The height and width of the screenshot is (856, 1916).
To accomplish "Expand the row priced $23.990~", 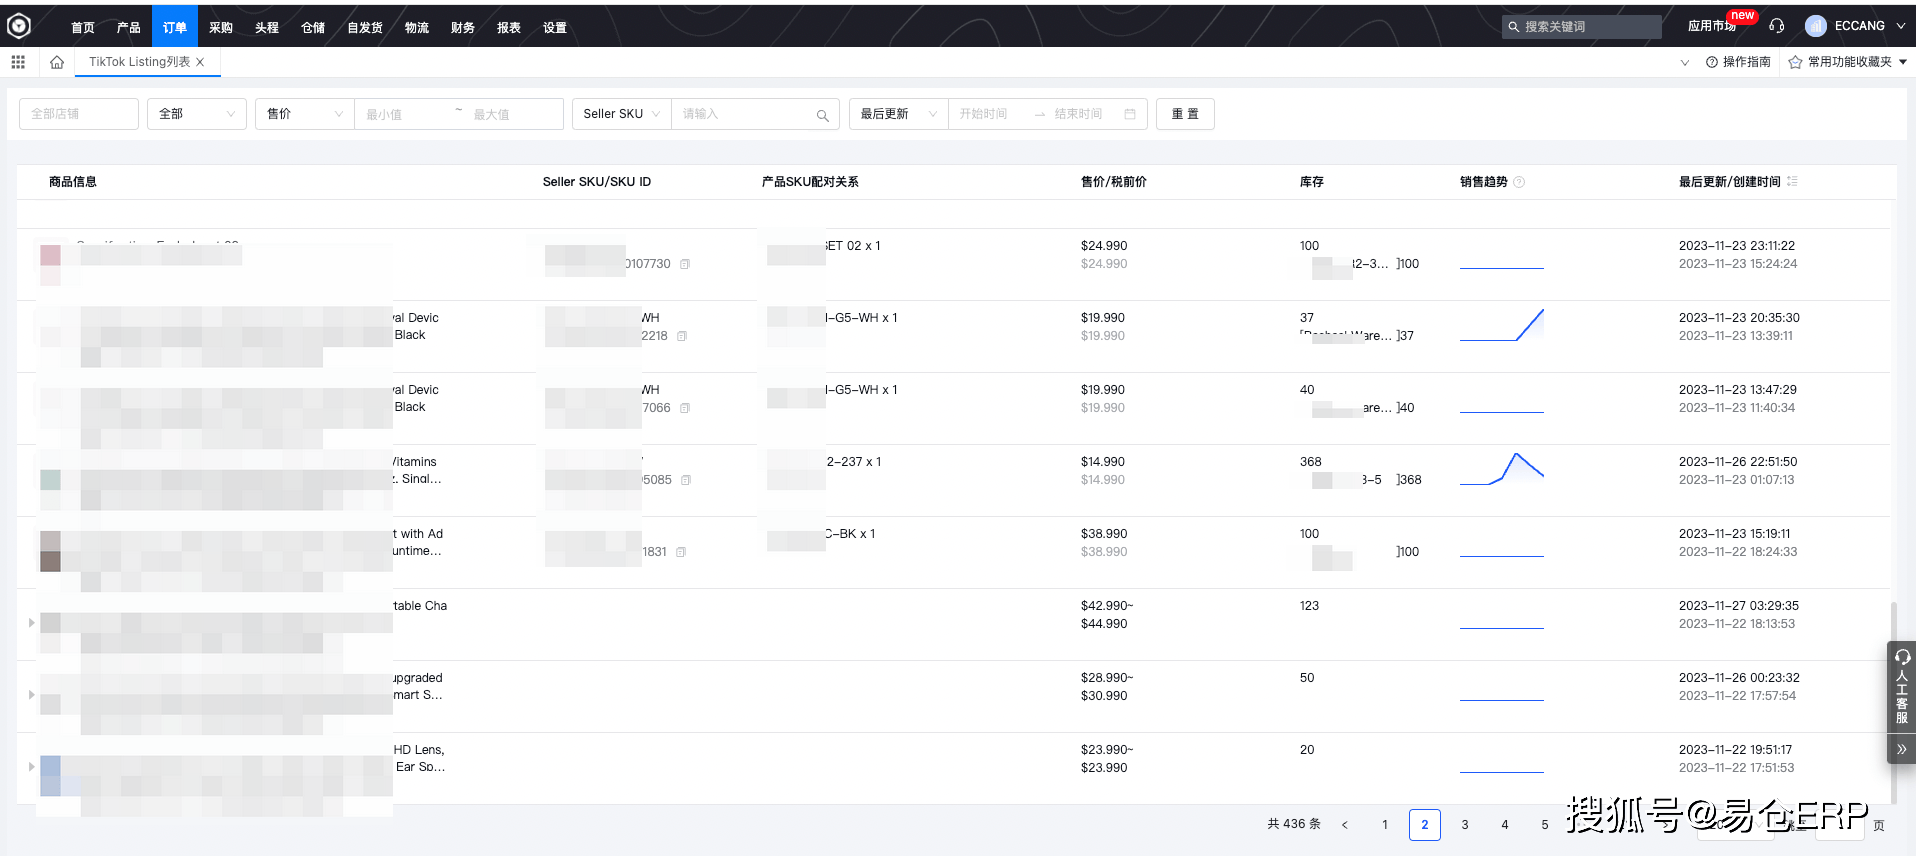I will click(x=31, y=766).
